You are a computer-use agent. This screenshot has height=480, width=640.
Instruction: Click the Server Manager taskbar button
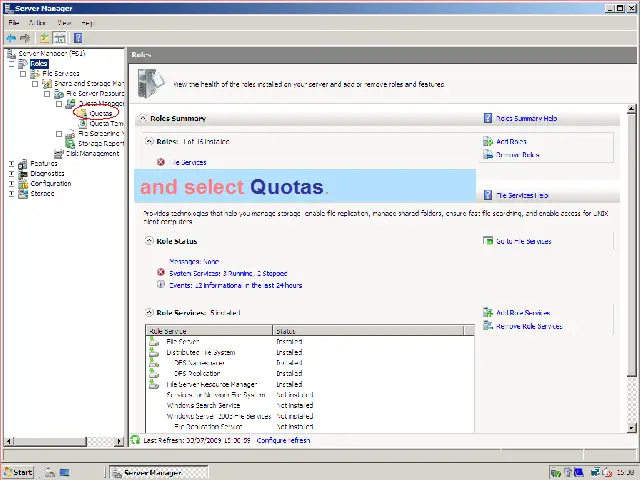point(159,472)
